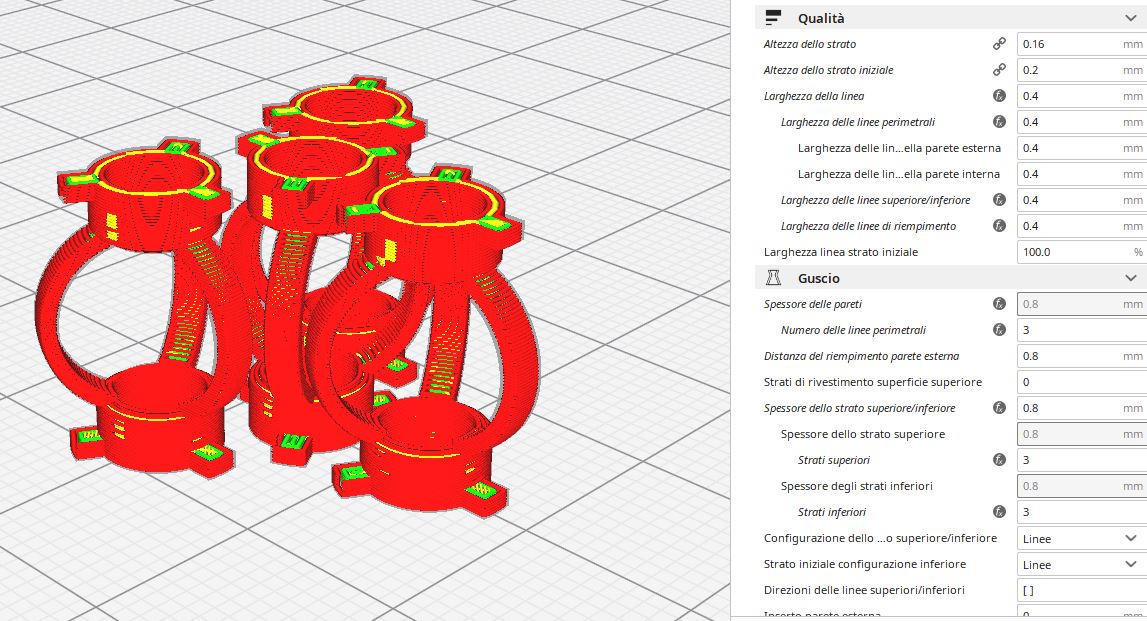Click the Altezza dello strato label
1147x621 pixels.
[810, 44]
